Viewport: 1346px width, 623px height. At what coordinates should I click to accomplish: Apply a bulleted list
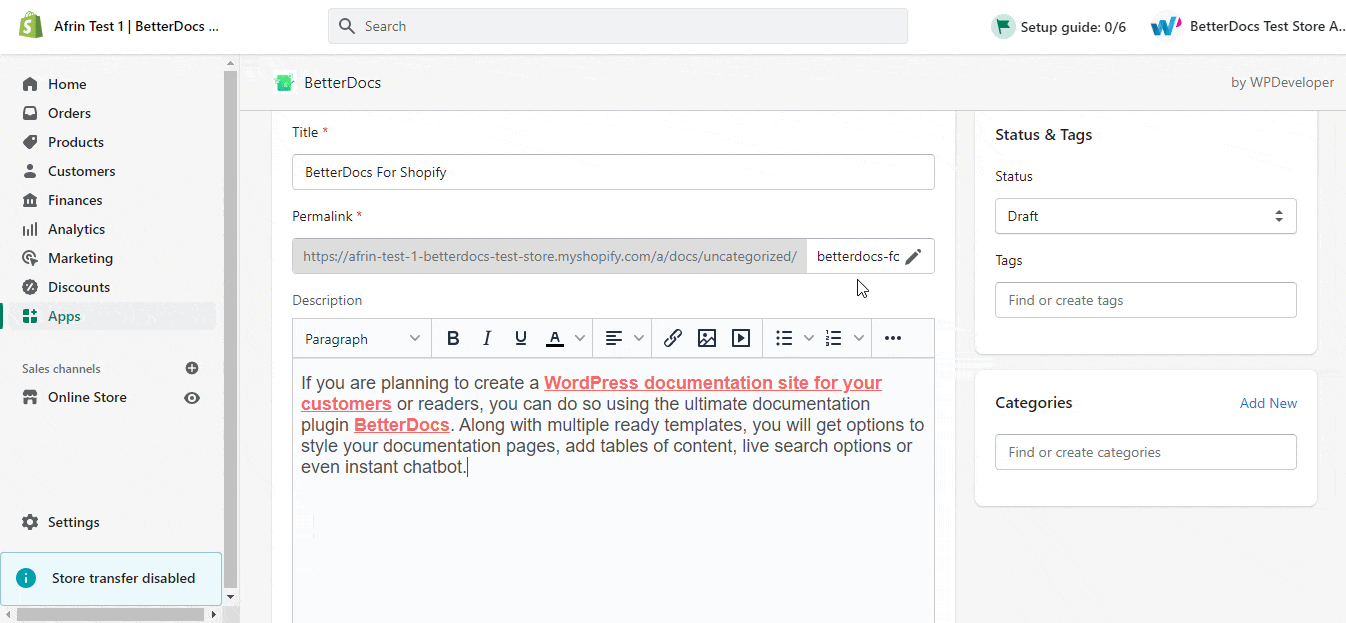click(784, 337)
